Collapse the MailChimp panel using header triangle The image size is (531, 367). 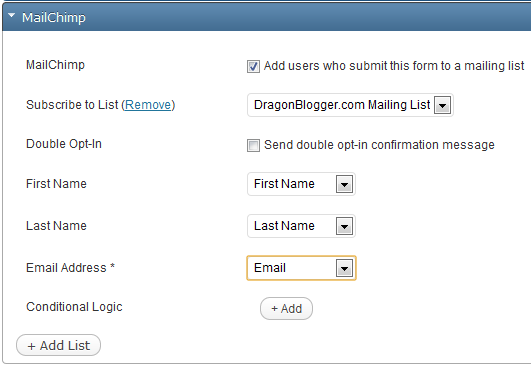pos(12,15)
